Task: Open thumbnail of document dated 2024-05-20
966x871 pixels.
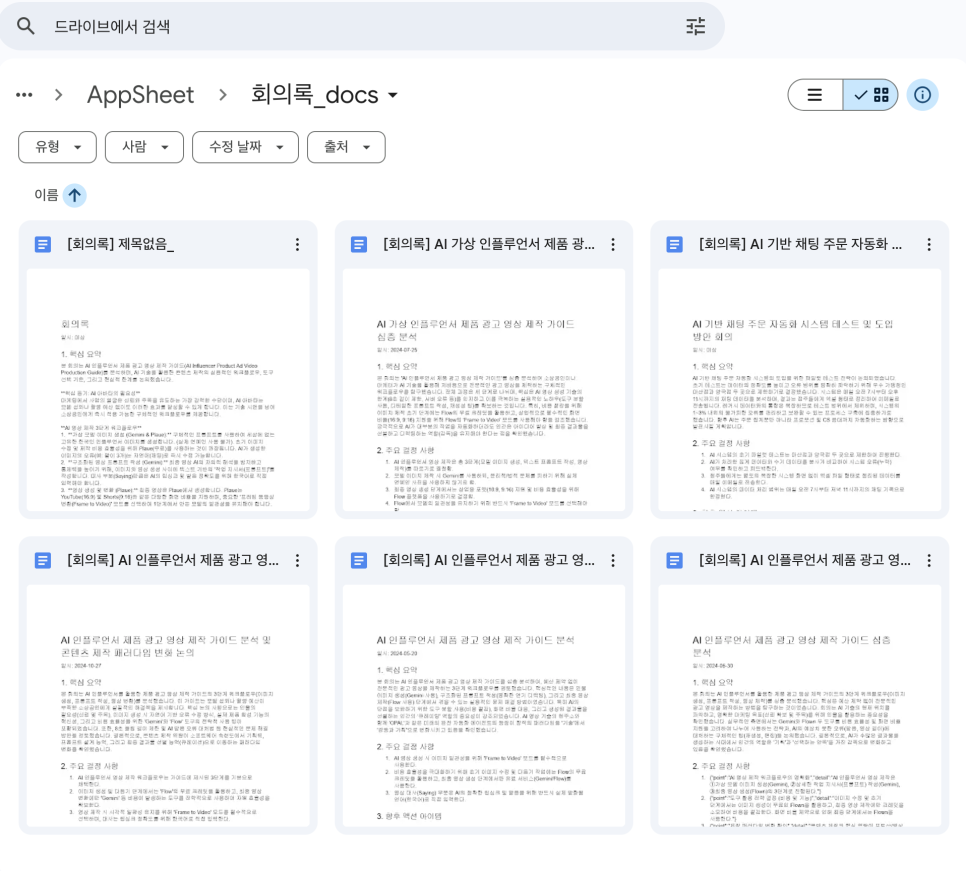Action: 484,706
